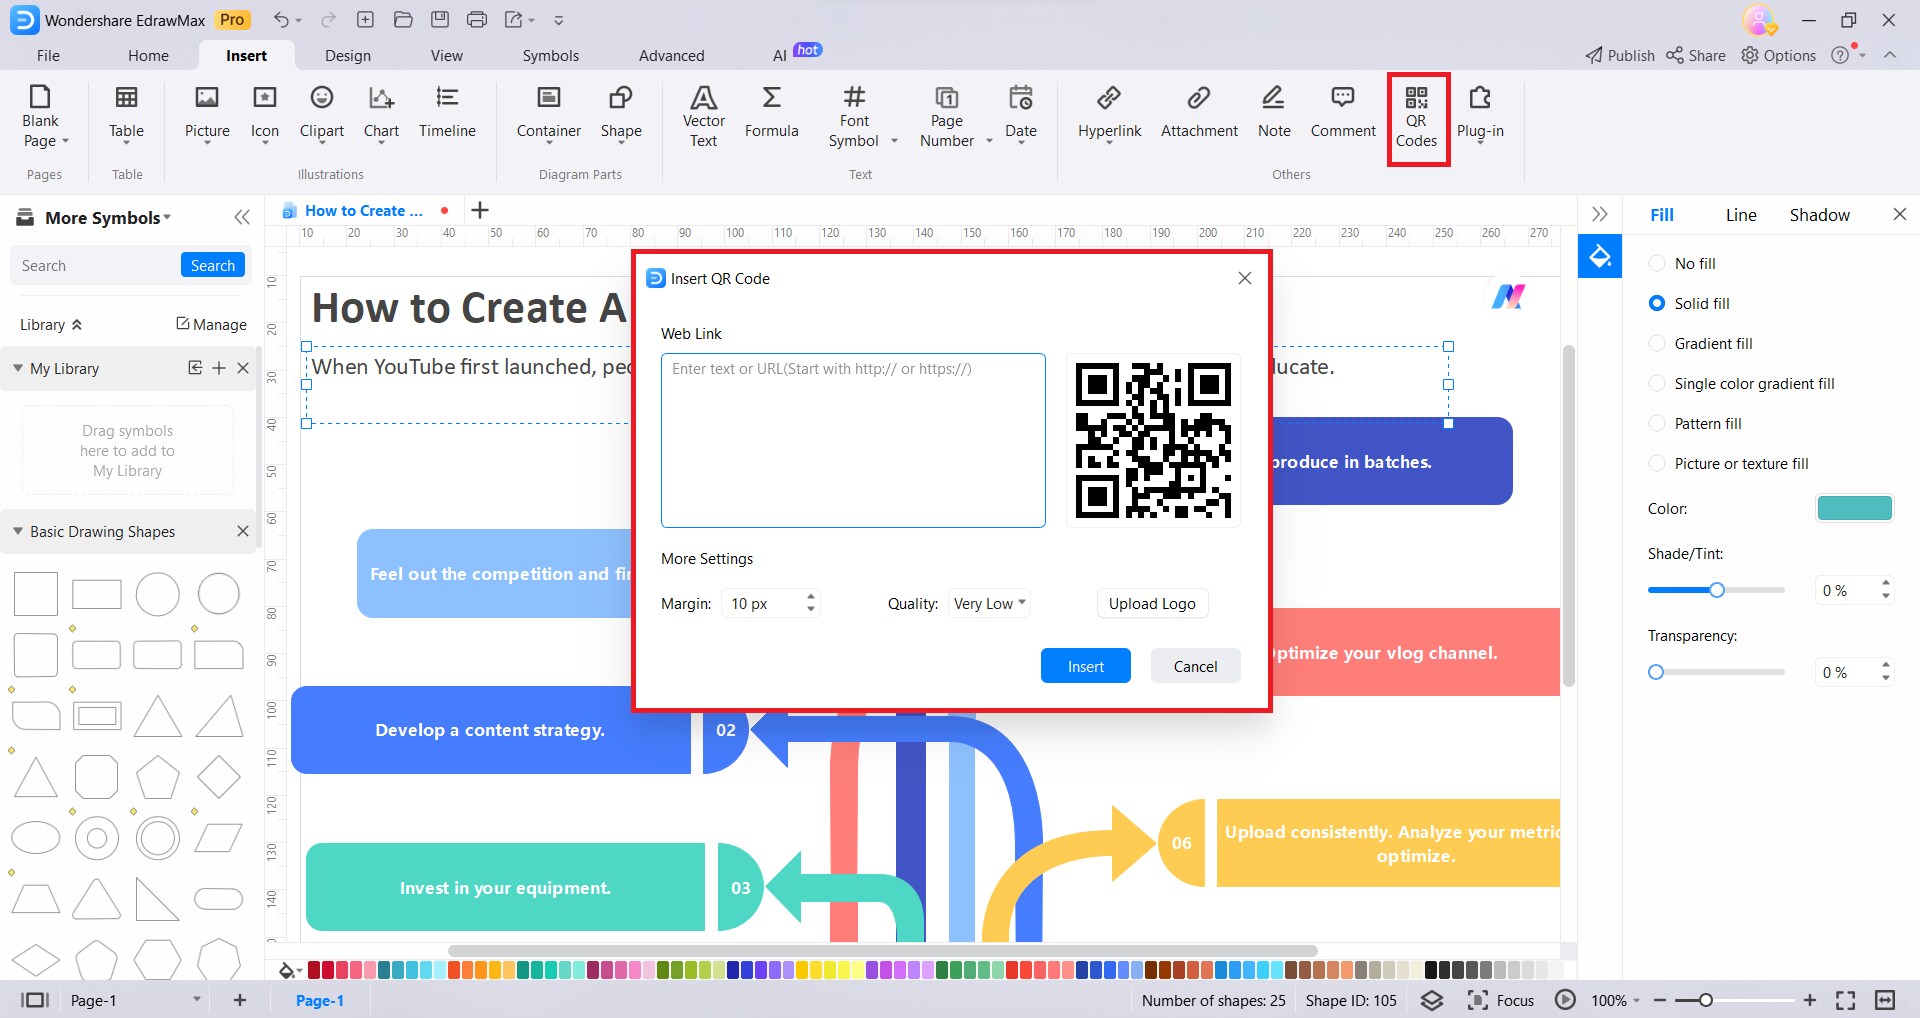Enable Focus mode in status bar
Image resolution: width=1920 pixels, height=1018 pixels.
coord(1500,1000)
